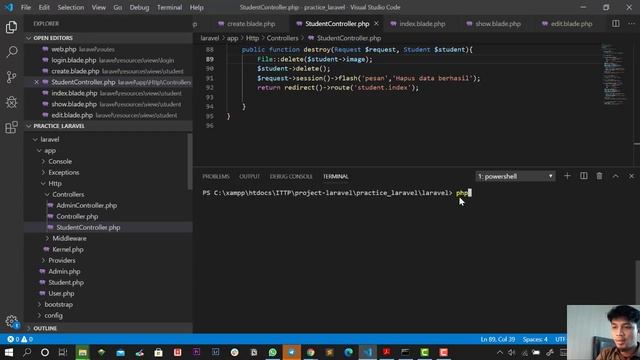Open Source Control view in activity bar

click(11, 77)
